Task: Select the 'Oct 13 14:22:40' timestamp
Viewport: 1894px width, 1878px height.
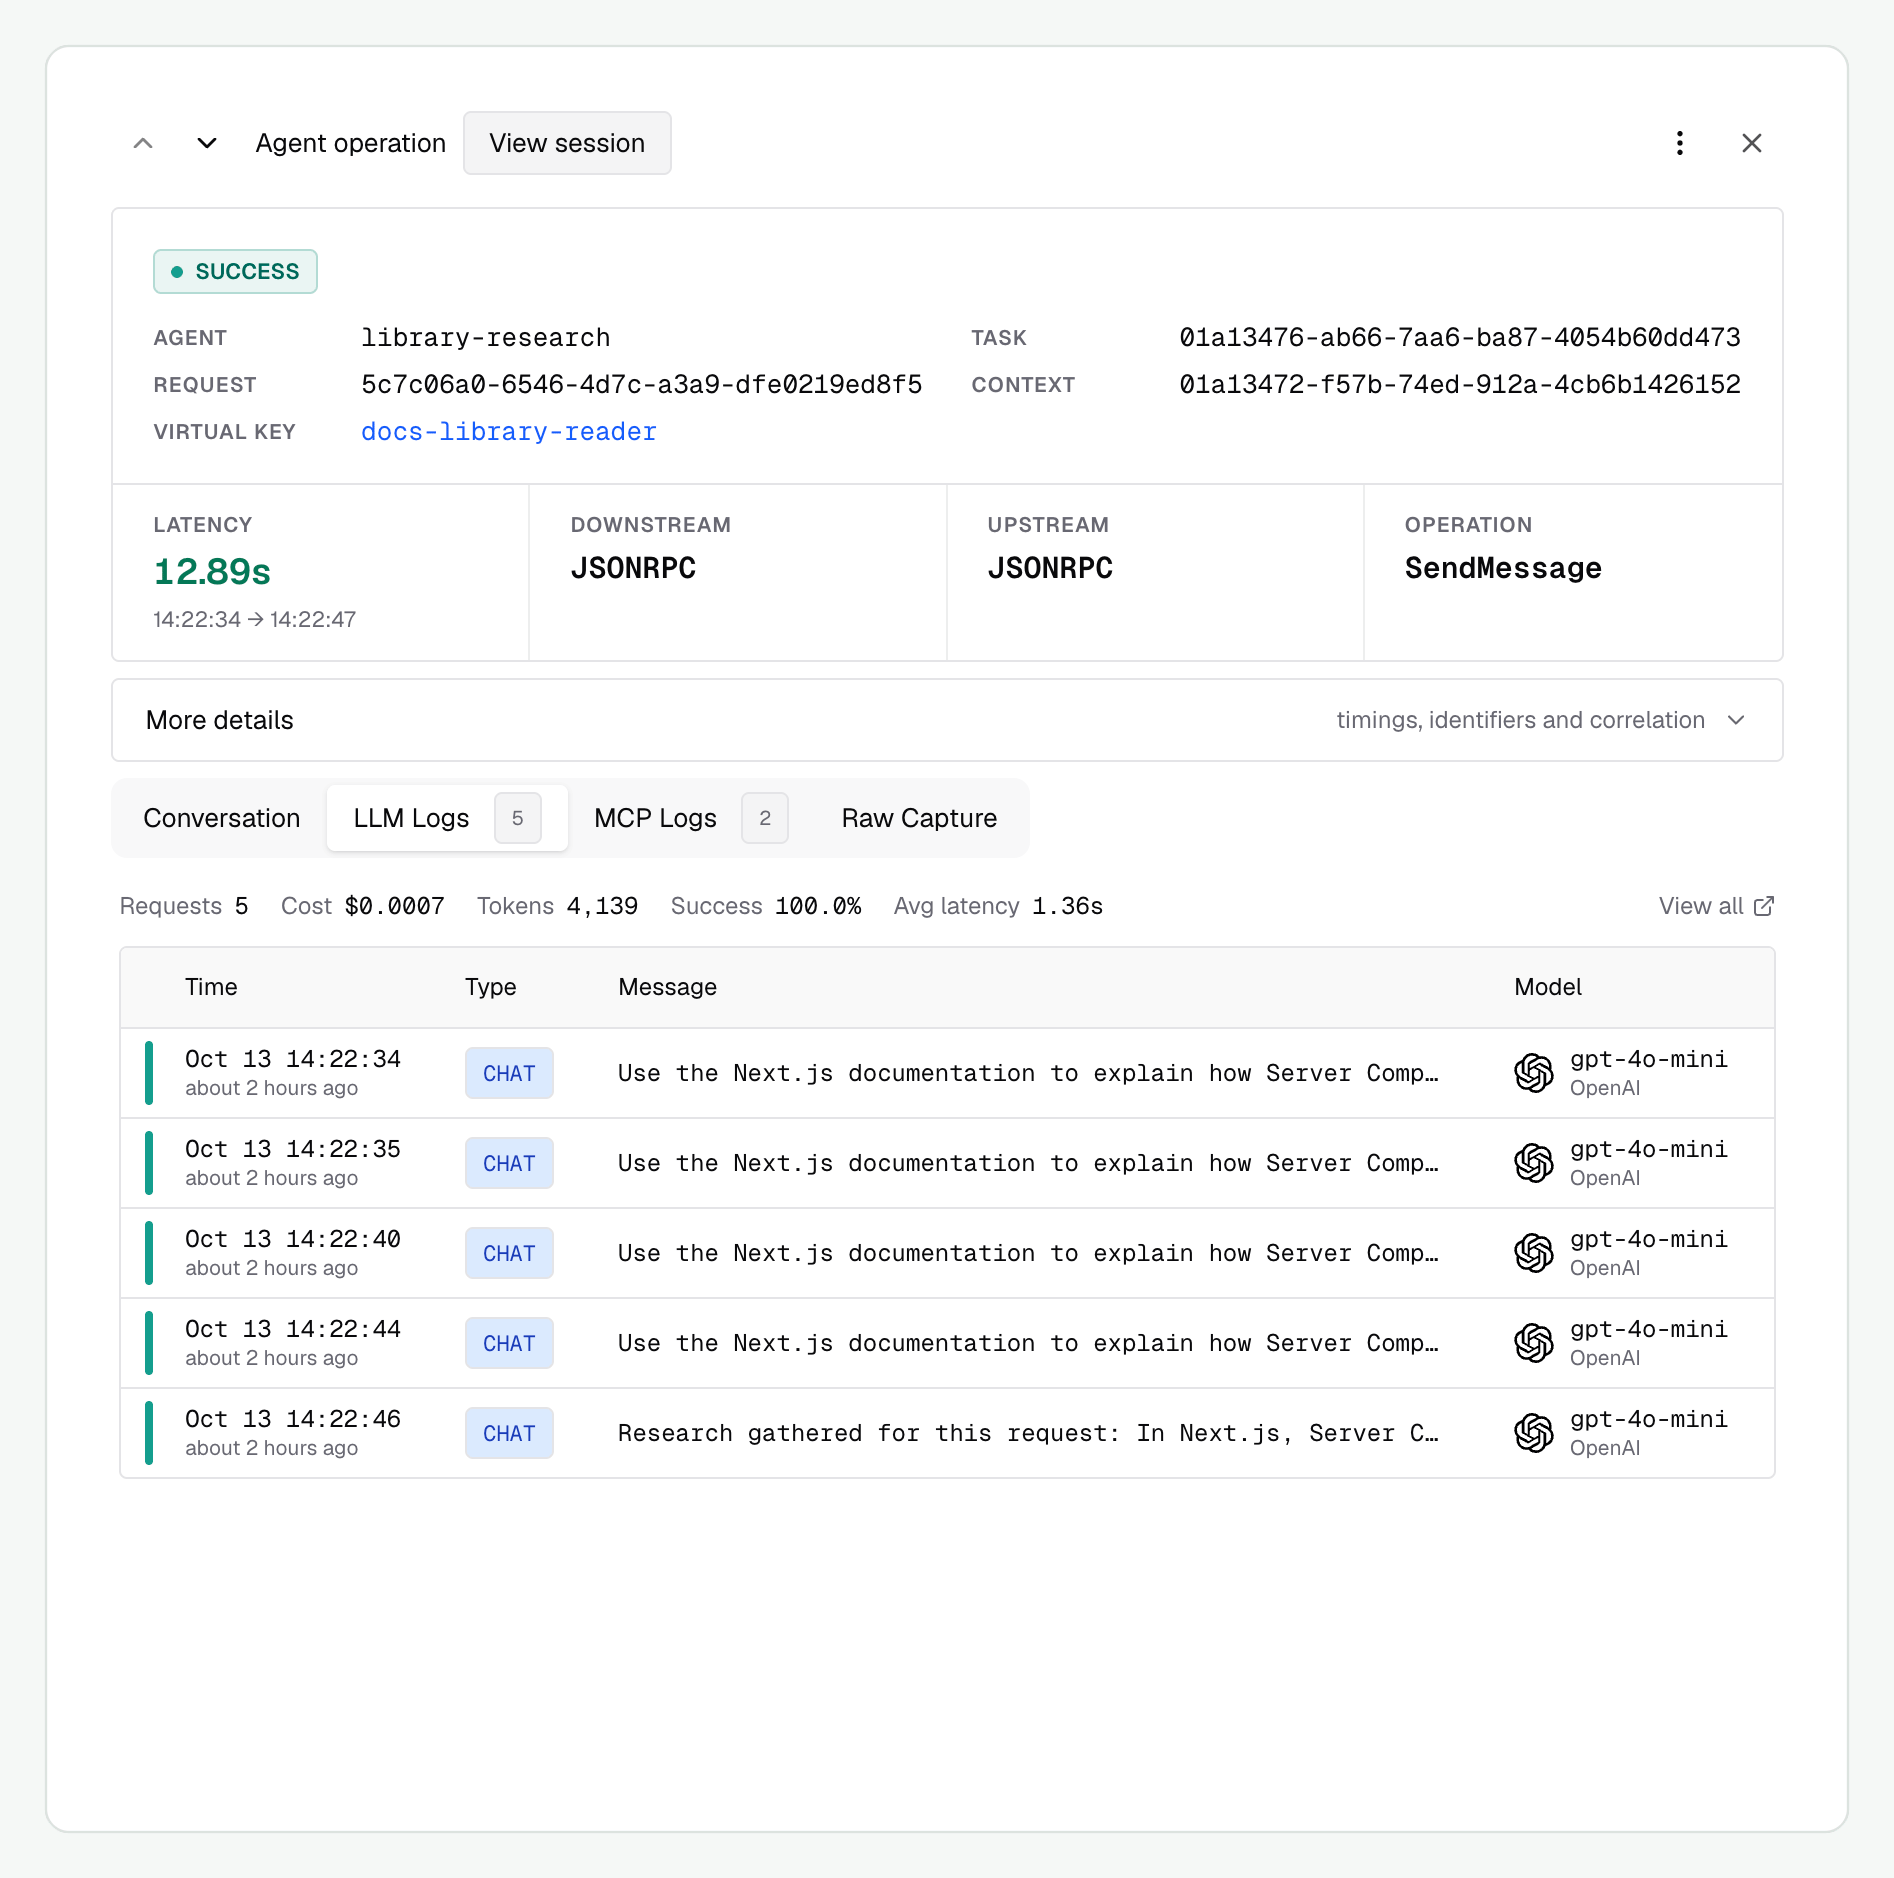Action: 293,1239
